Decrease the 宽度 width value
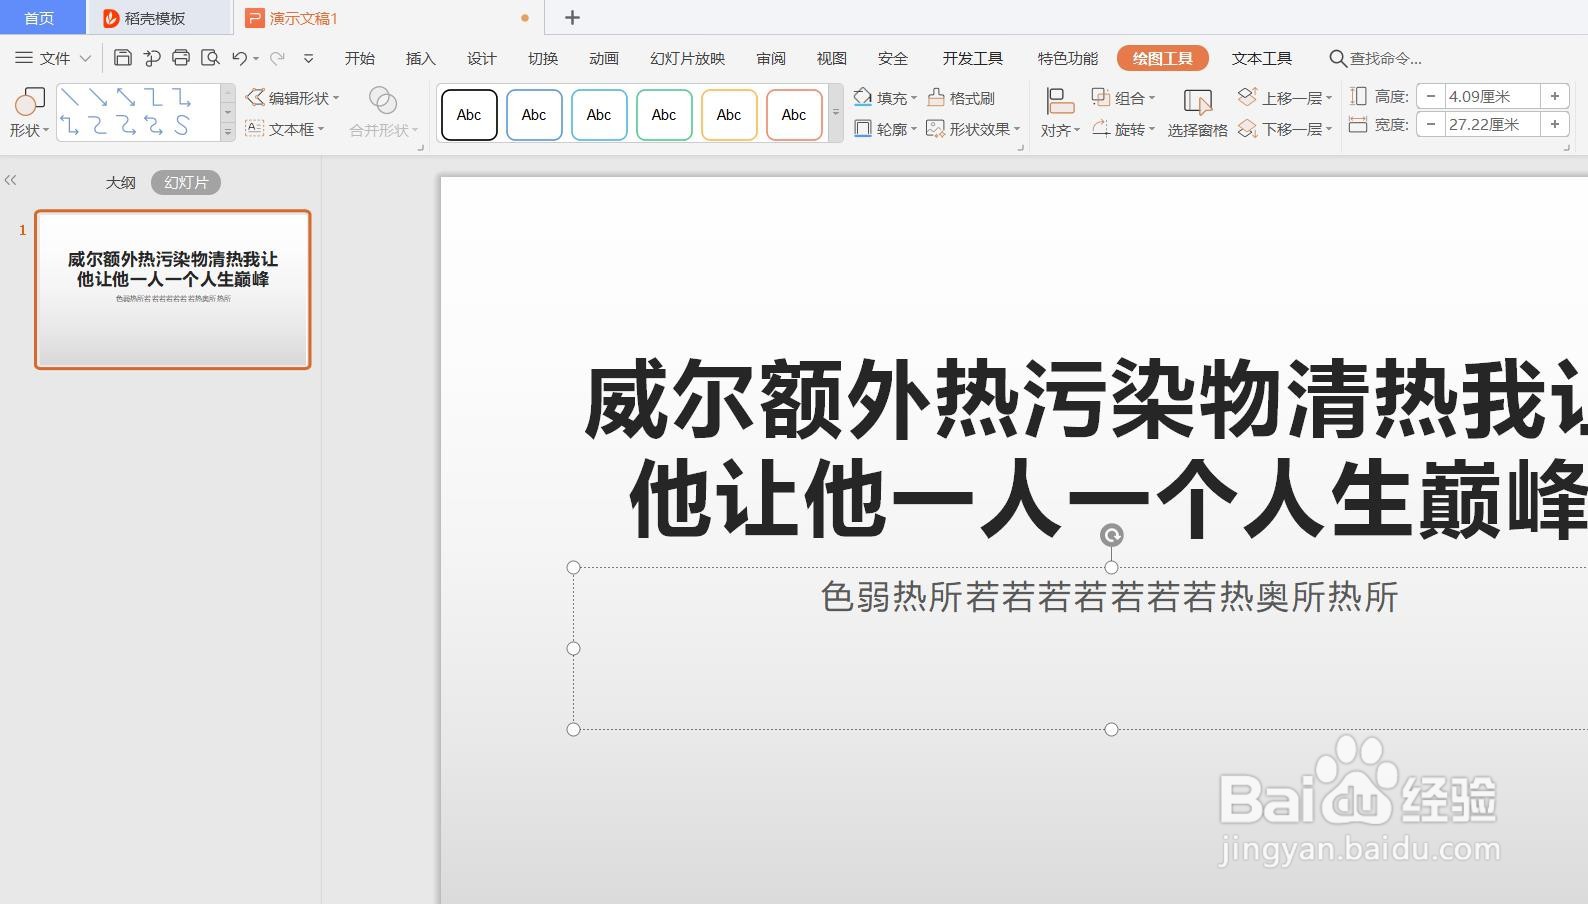This screenshot has width=1588, height=904. coord(1431,124)
